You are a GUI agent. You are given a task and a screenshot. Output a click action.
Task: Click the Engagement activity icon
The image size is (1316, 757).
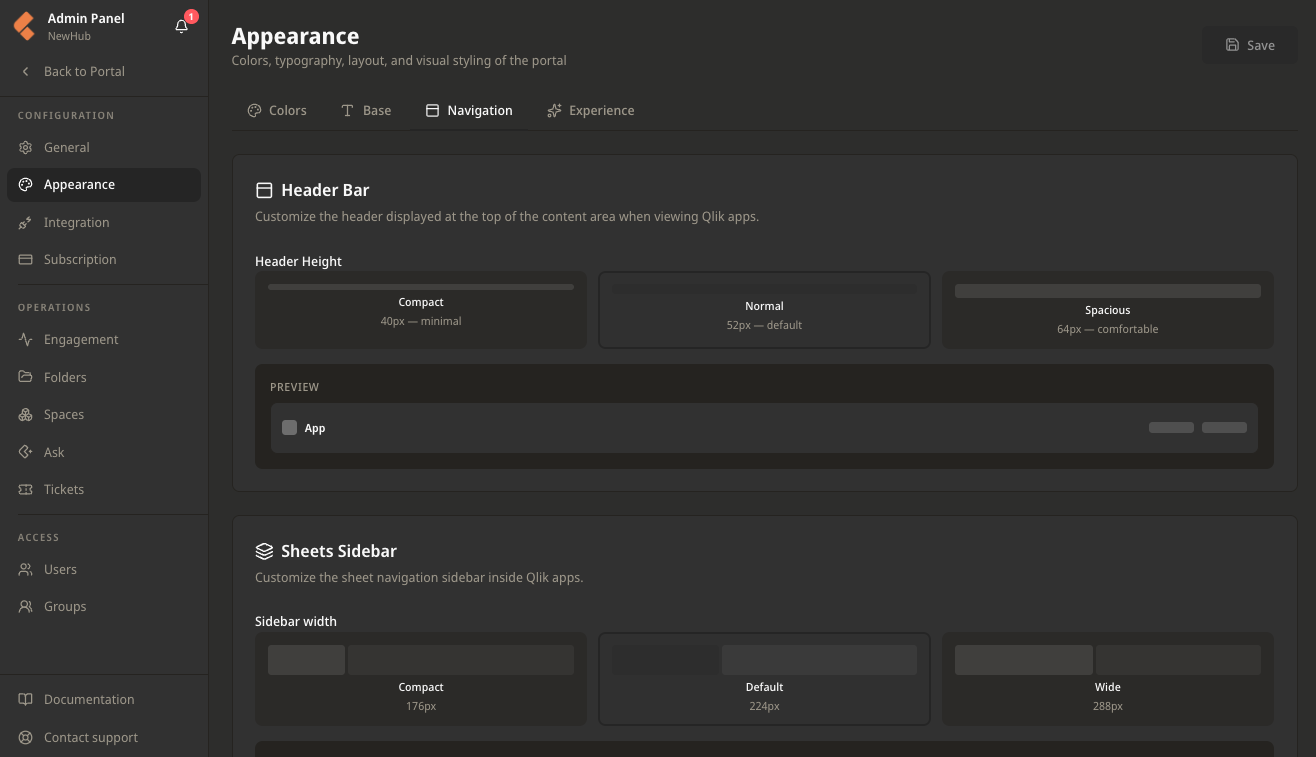pyautogui.click(x=26, y=340)
